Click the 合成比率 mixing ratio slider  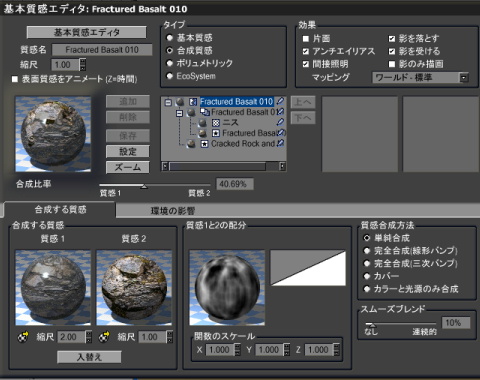[x=155, y=185]
